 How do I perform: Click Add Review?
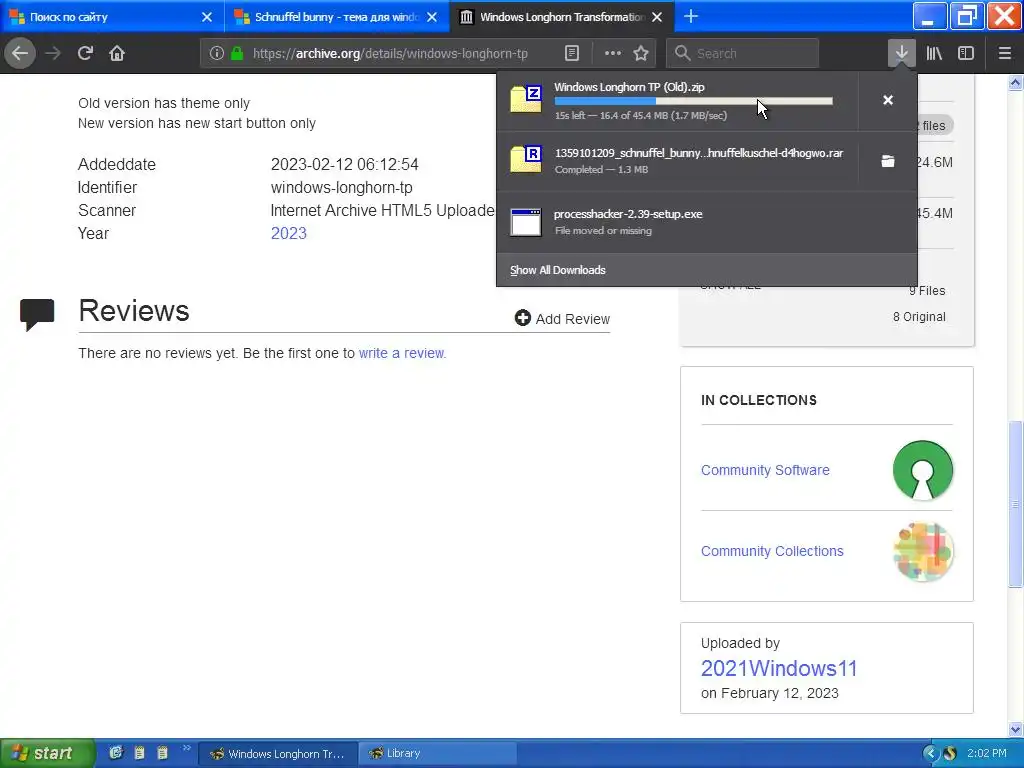pyautogui.click(x=562, y=319)
